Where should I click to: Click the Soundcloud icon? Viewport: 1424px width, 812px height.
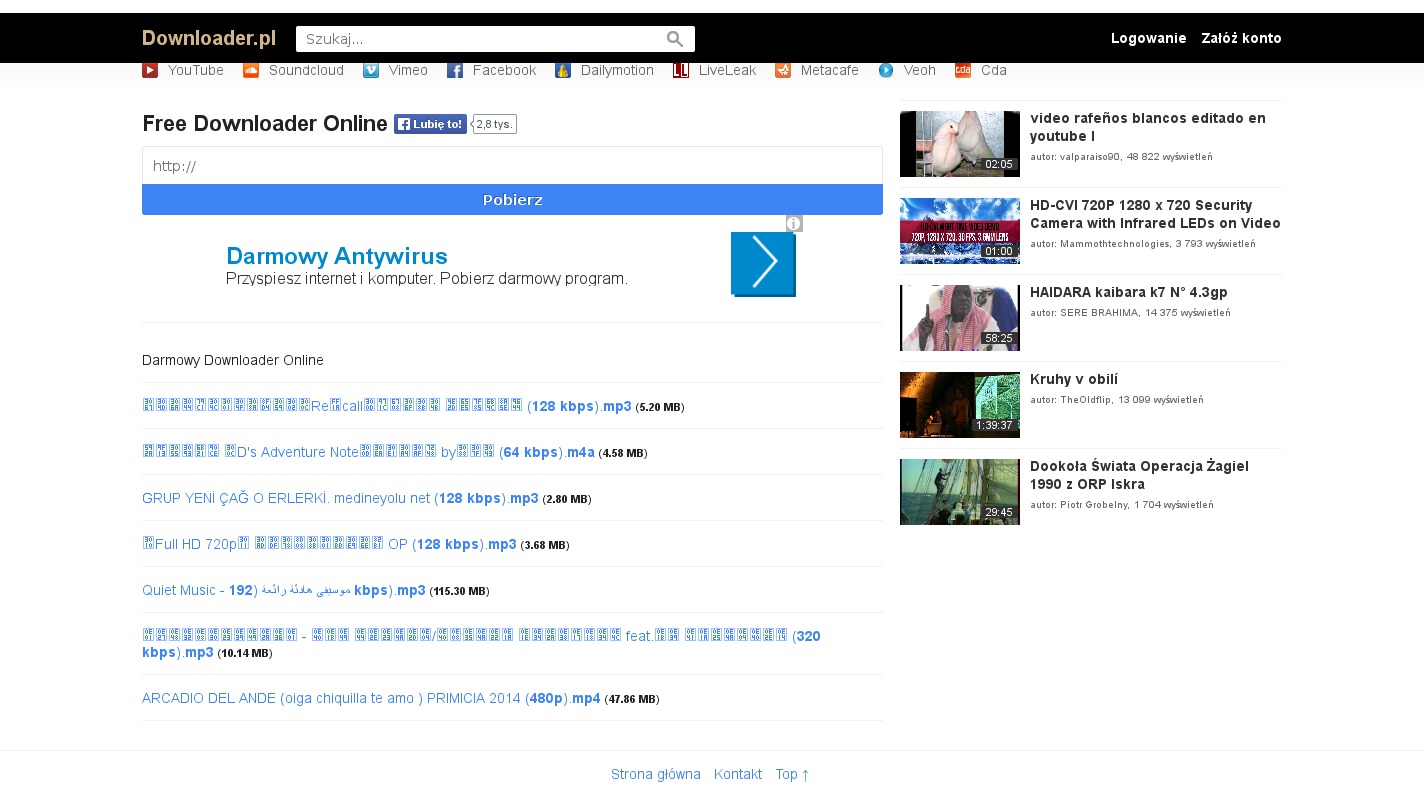(251, 70)
